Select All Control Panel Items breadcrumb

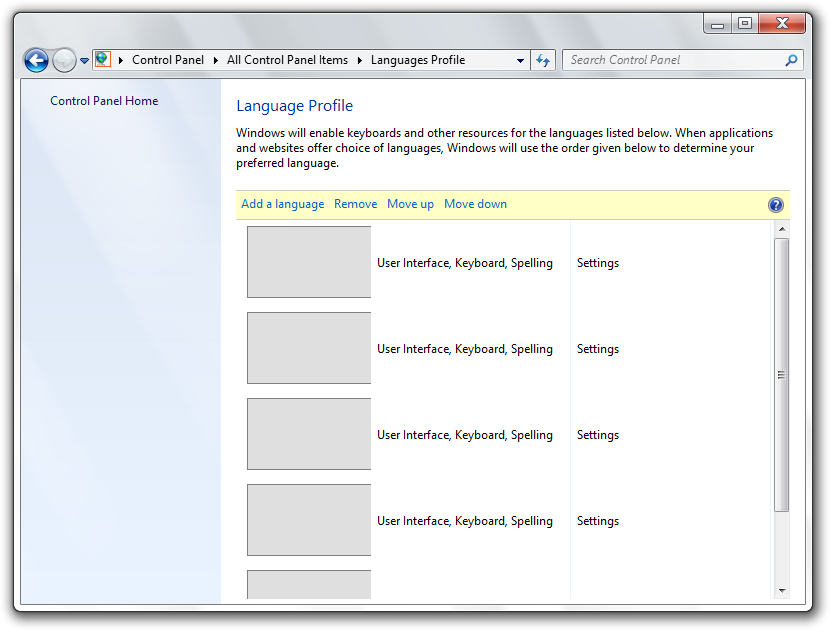[x=287, y=60]
